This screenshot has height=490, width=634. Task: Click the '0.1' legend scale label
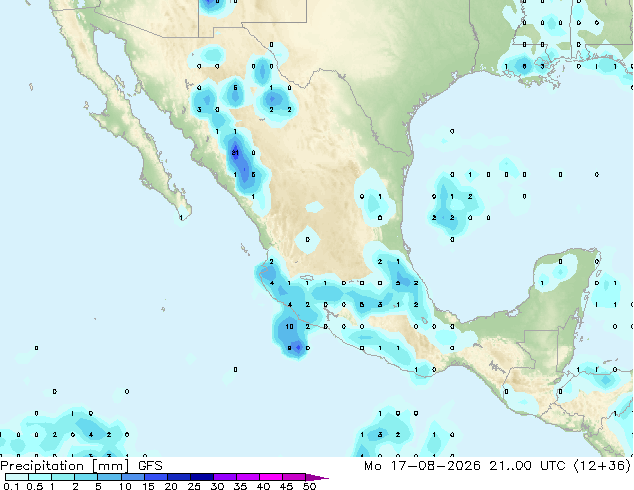(11, 486)
